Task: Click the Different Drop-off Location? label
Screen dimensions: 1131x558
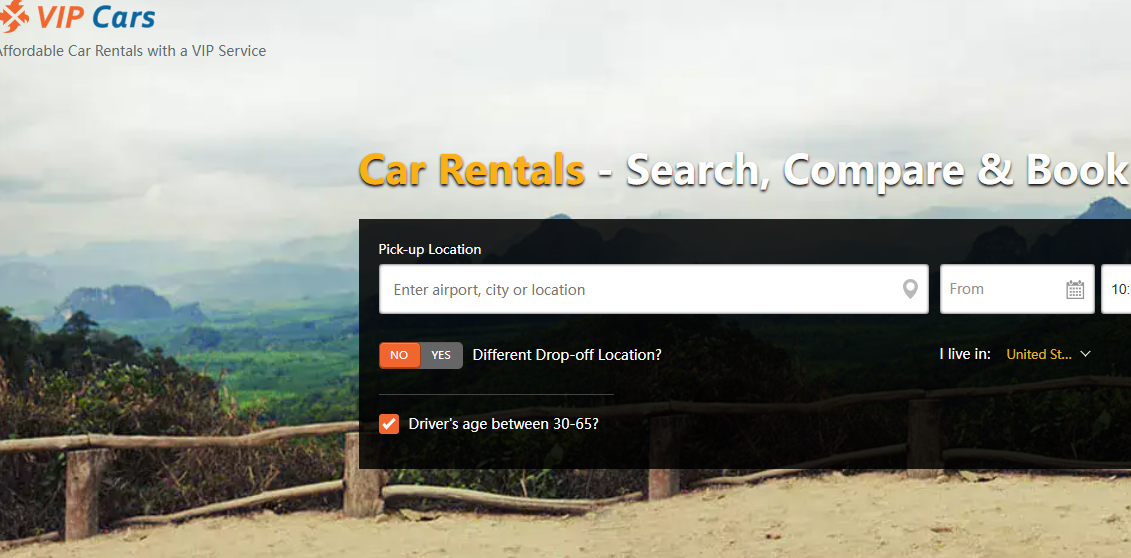Action: pyautogui.click(x=567, y=355)
